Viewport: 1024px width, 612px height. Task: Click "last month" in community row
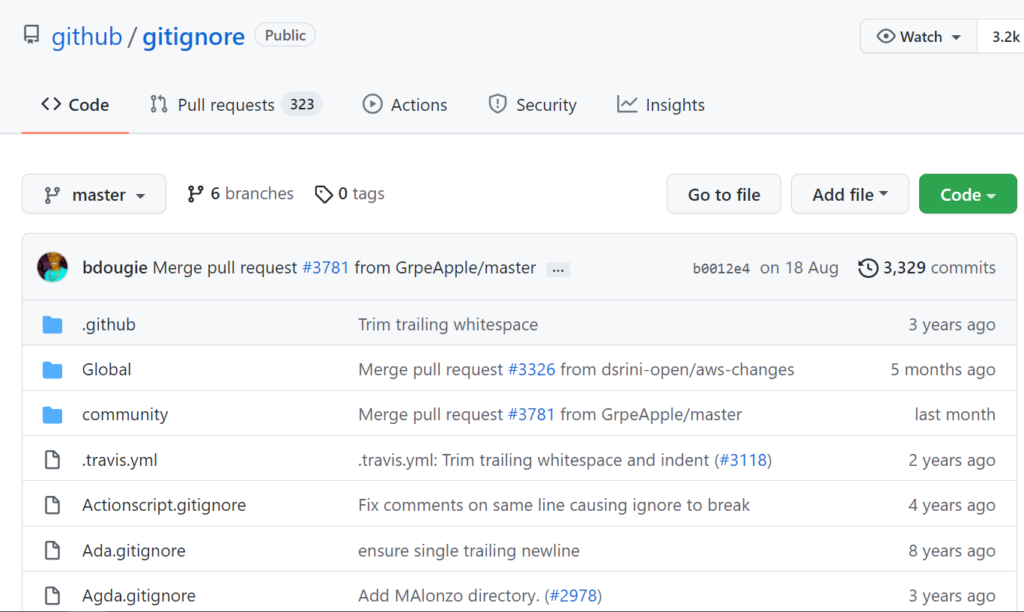click(x=955, y=415)
